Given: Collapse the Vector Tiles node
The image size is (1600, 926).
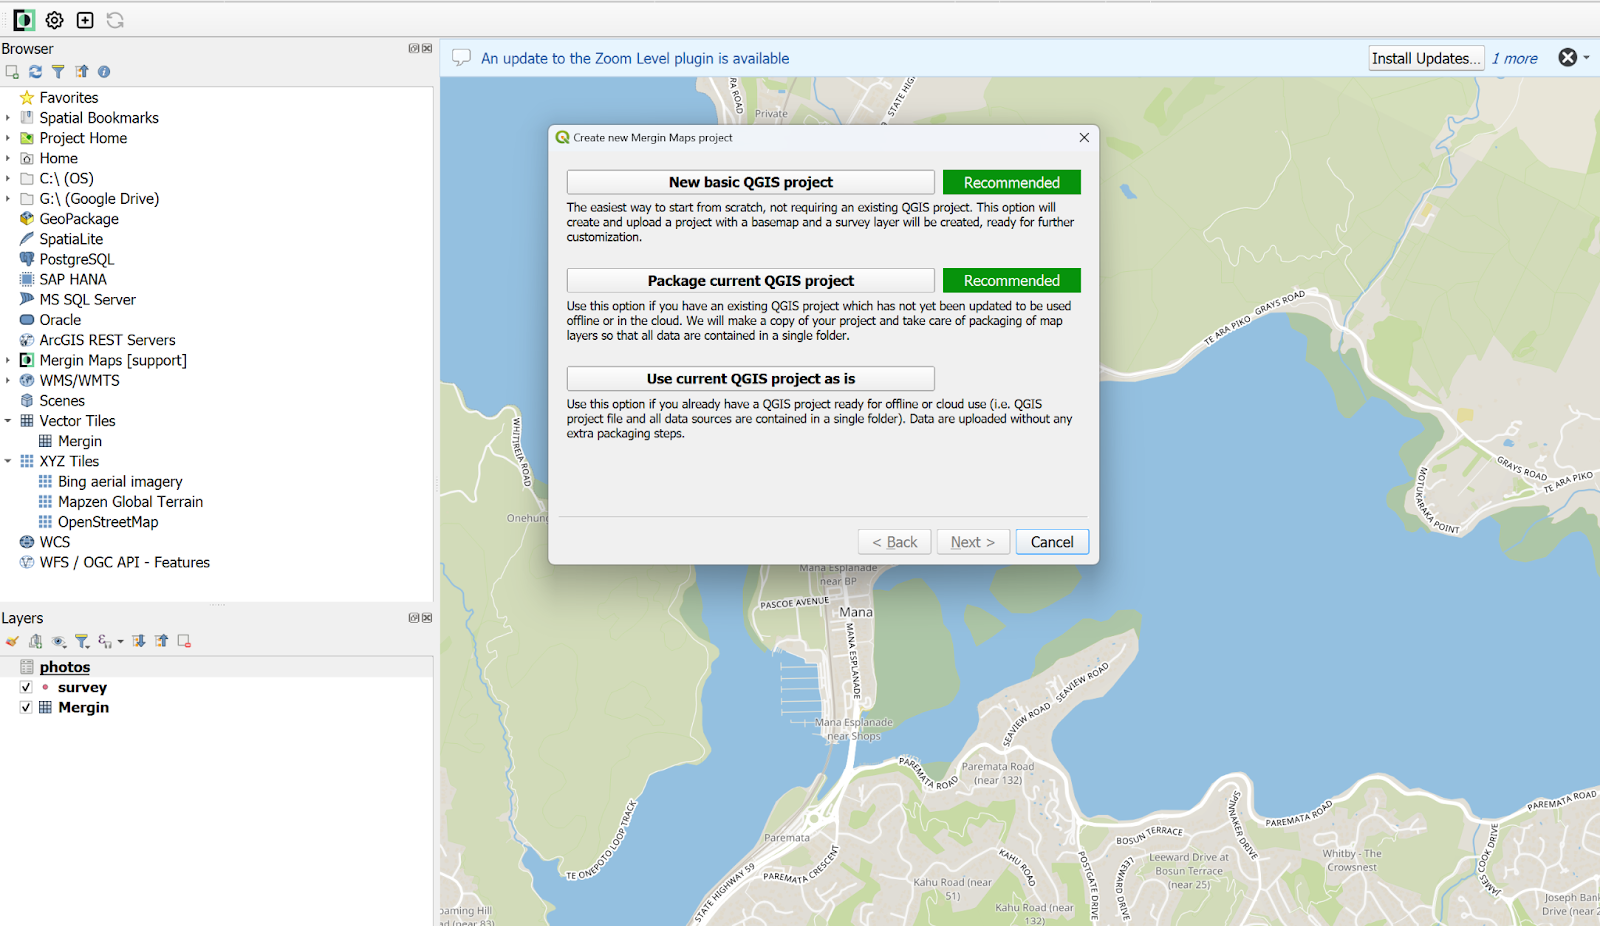Looking at the screenshot, I should point(8,421).
